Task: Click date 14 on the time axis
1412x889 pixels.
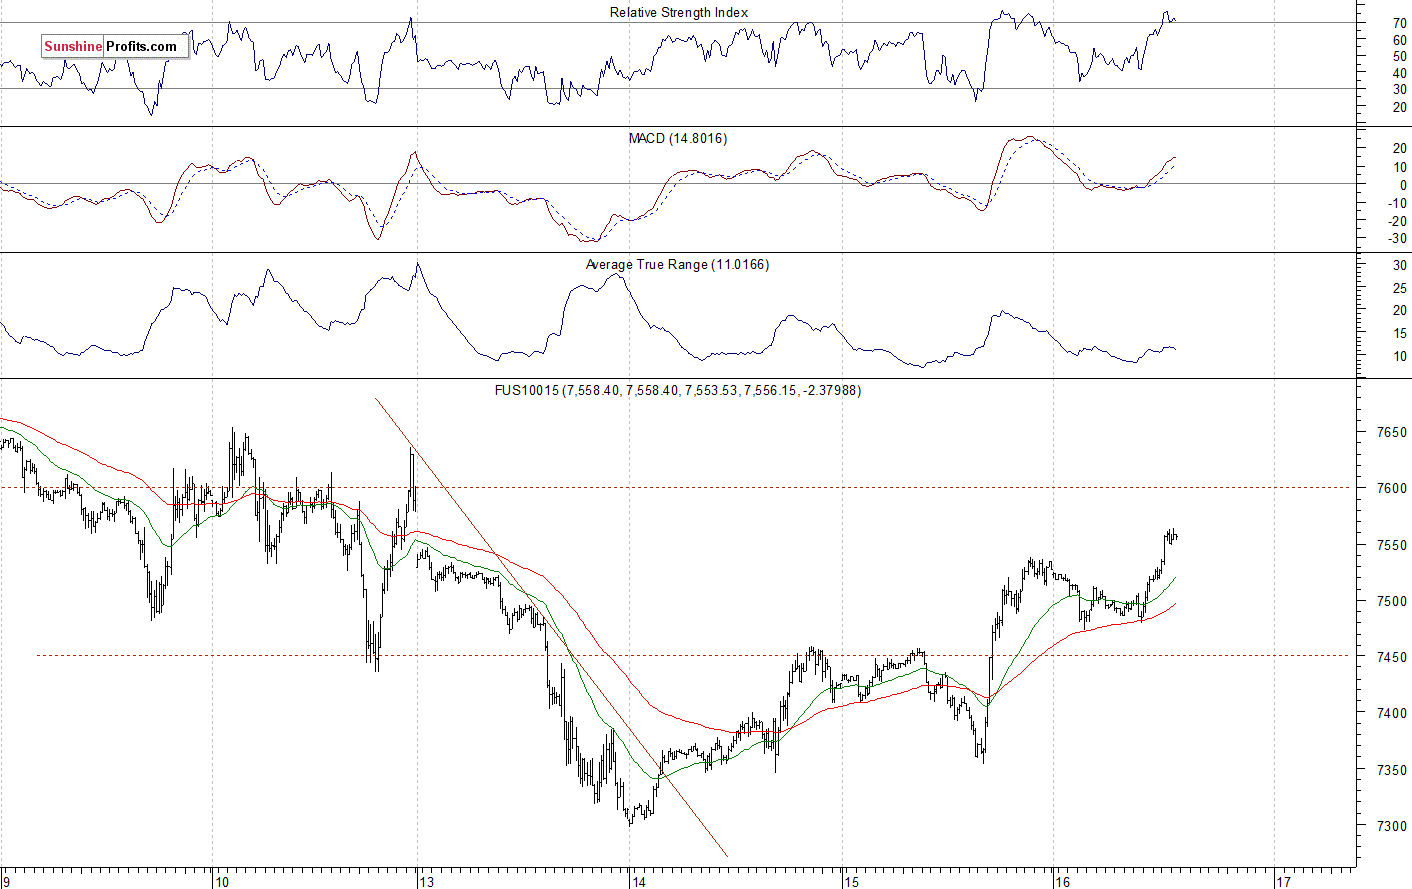Action: [x=638, y=881]
